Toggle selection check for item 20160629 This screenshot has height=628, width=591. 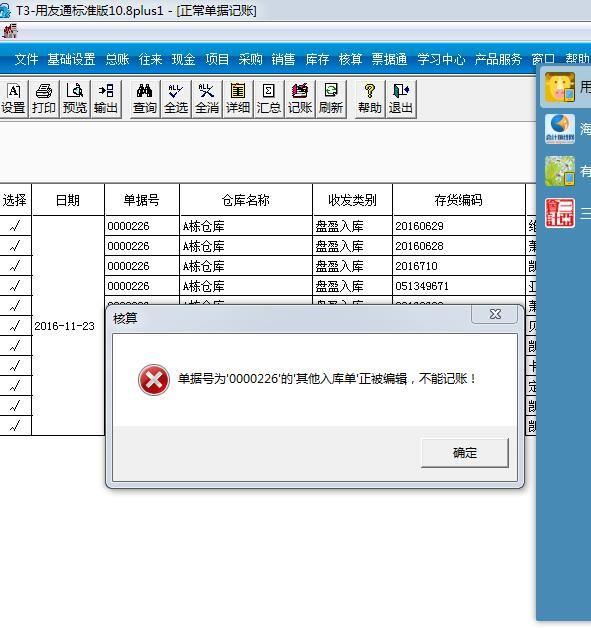(x=15, y=226)
